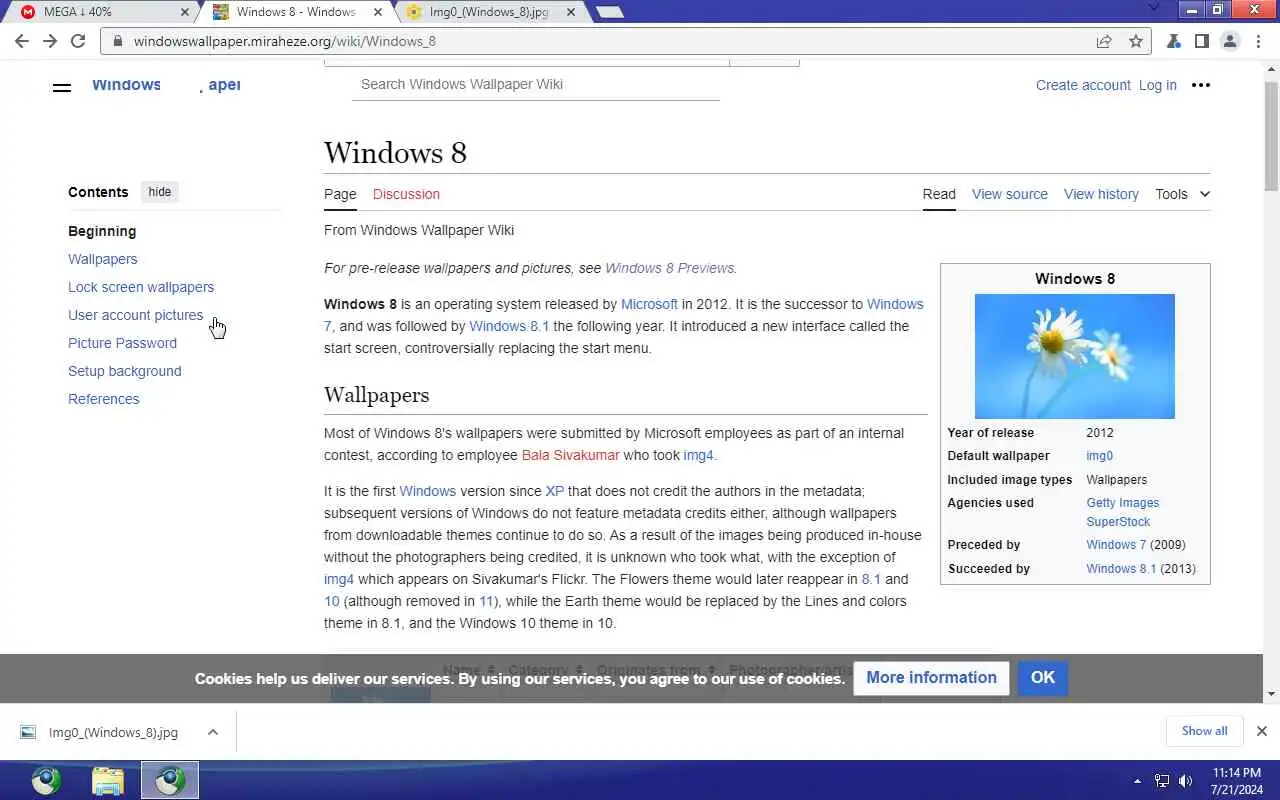Bookmark this page with the star icon

[1136, 41]
